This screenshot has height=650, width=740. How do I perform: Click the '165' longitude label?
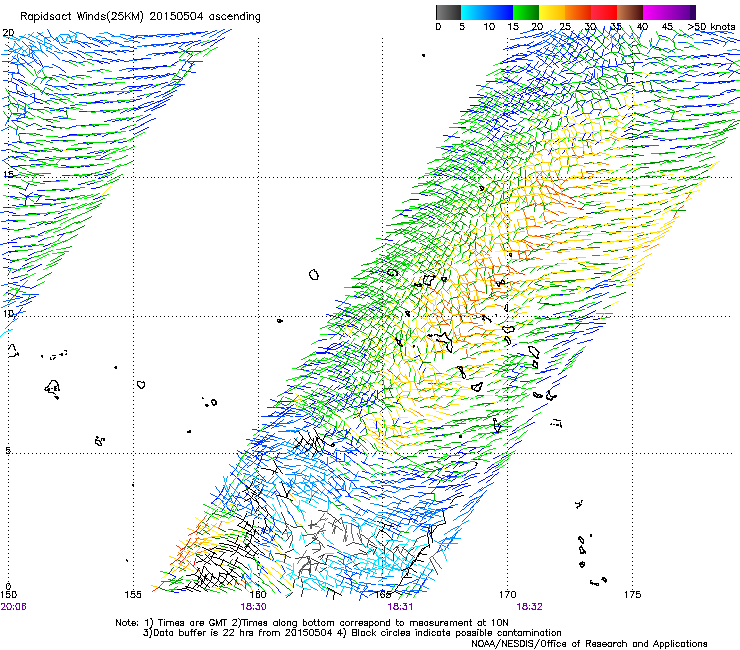coord(383,595)
